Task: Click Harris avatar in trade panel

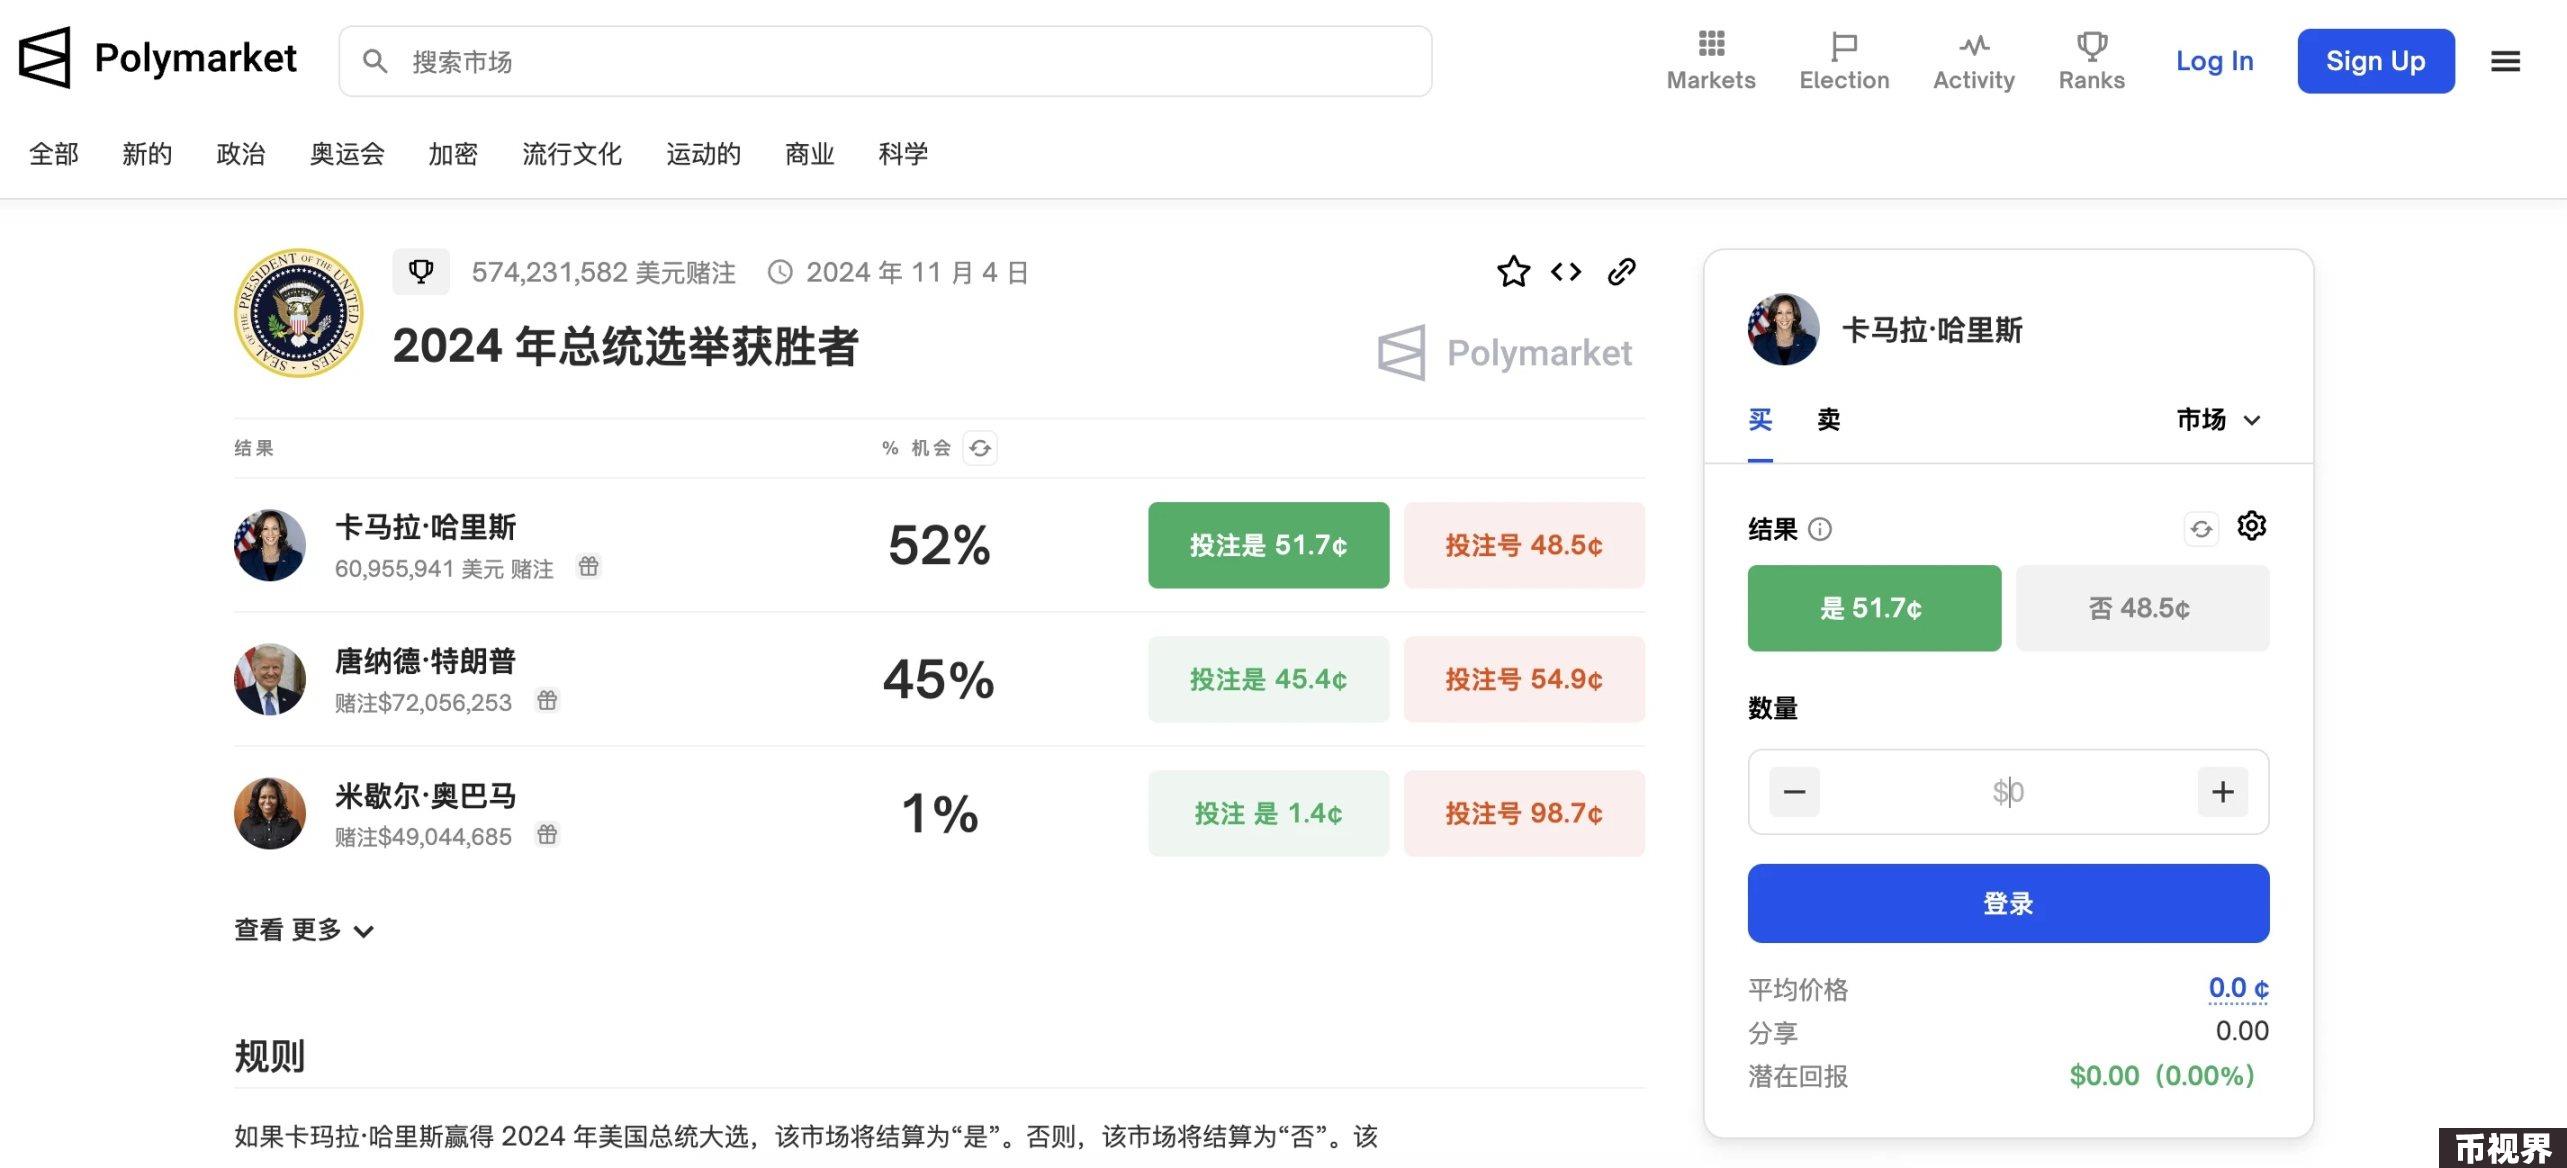Action: coord(1783,329)
